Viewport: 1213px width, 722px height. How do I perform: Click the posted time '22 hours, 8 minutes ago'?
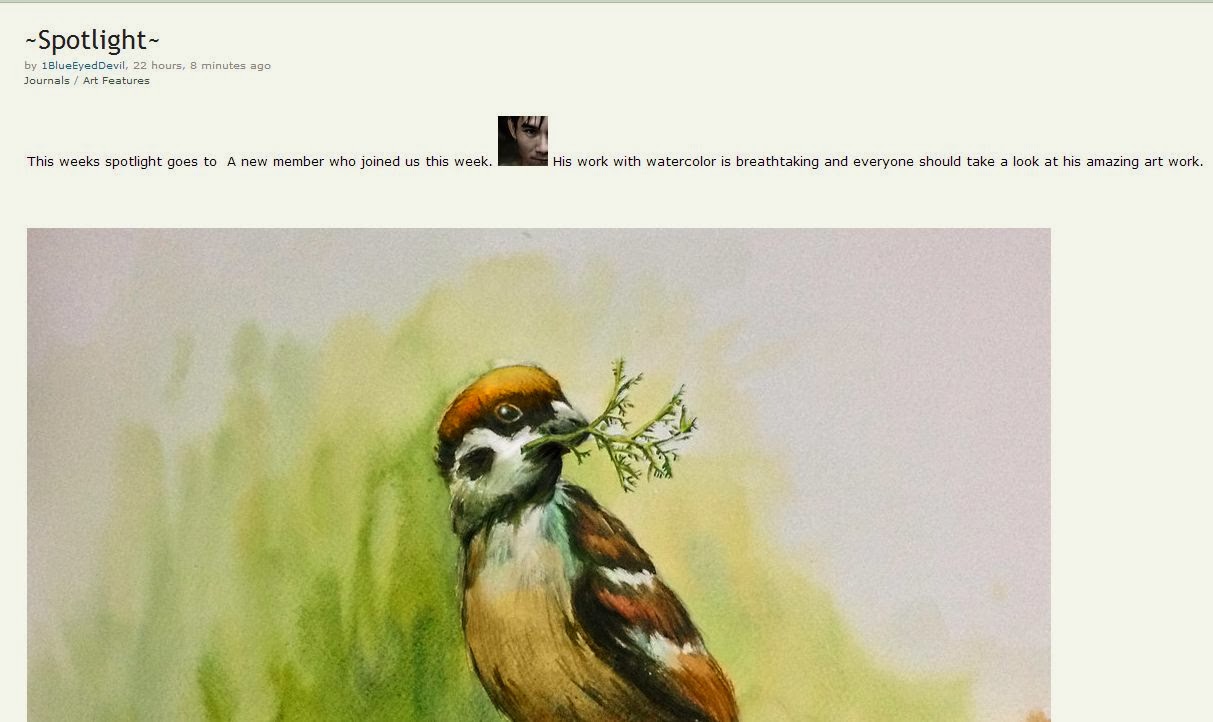pos(202,66)
